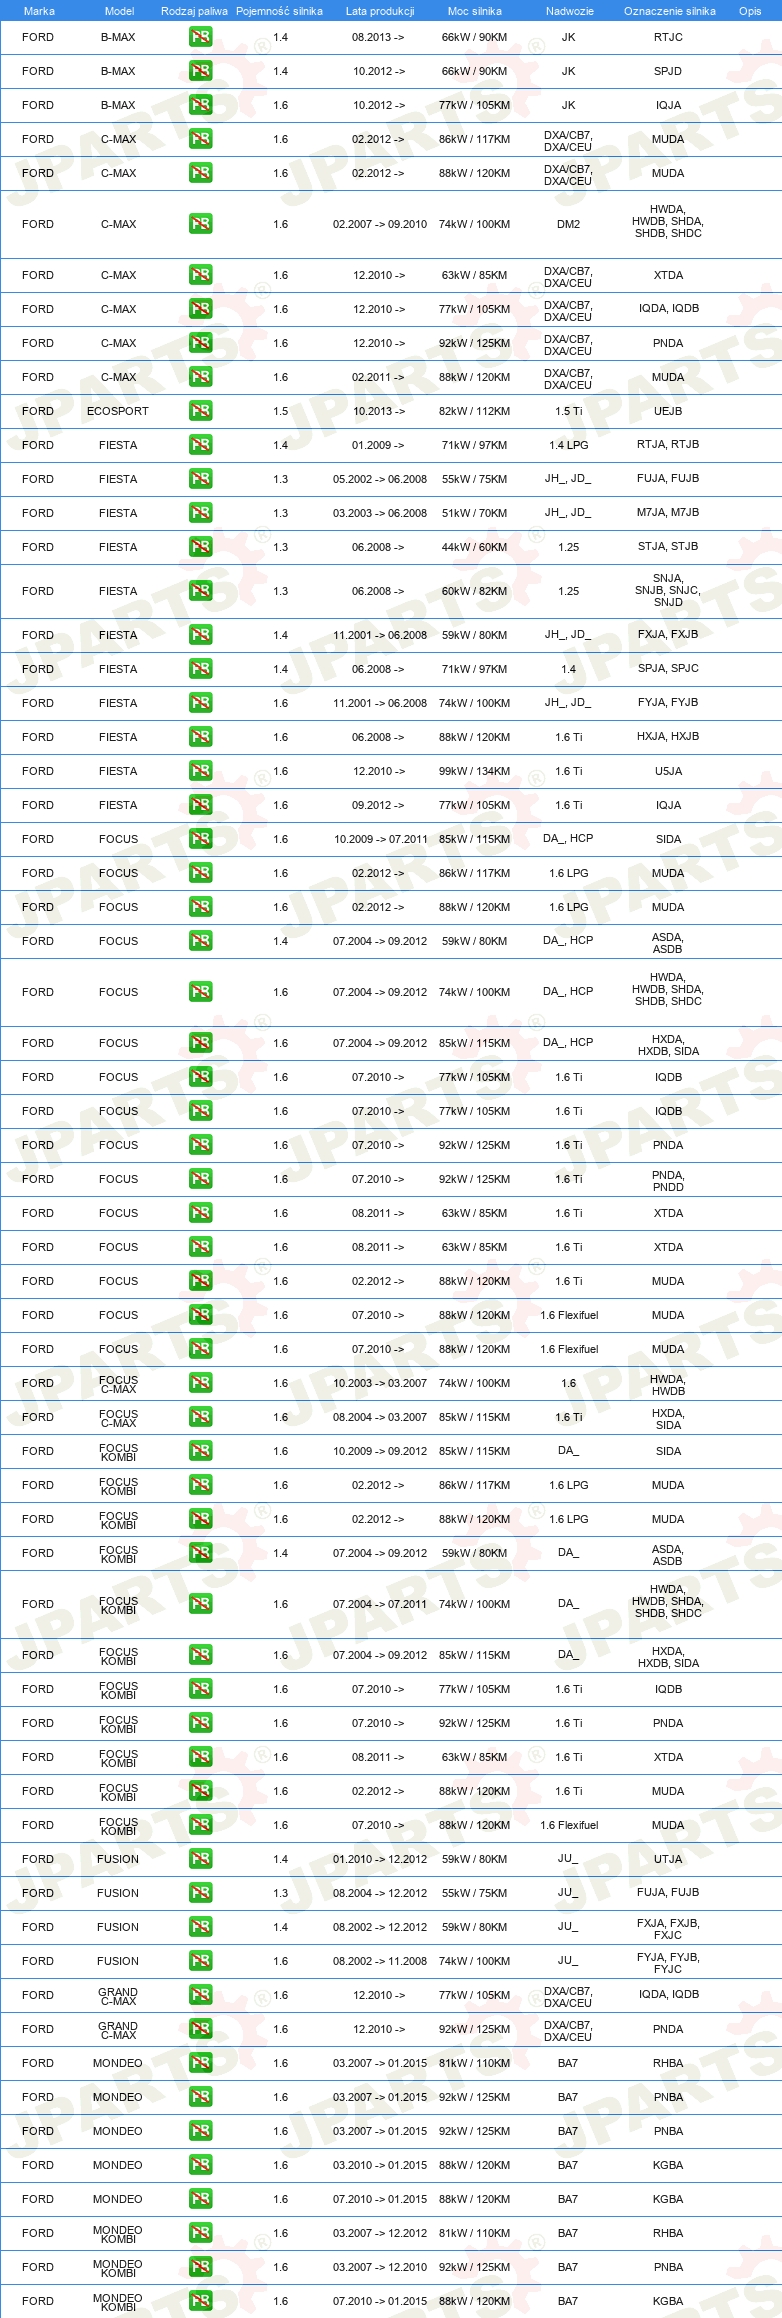Select the fuel icon in the Fiesta STJA row
782x2318 pixels.
pyautogui.click(x=200, y=547)
